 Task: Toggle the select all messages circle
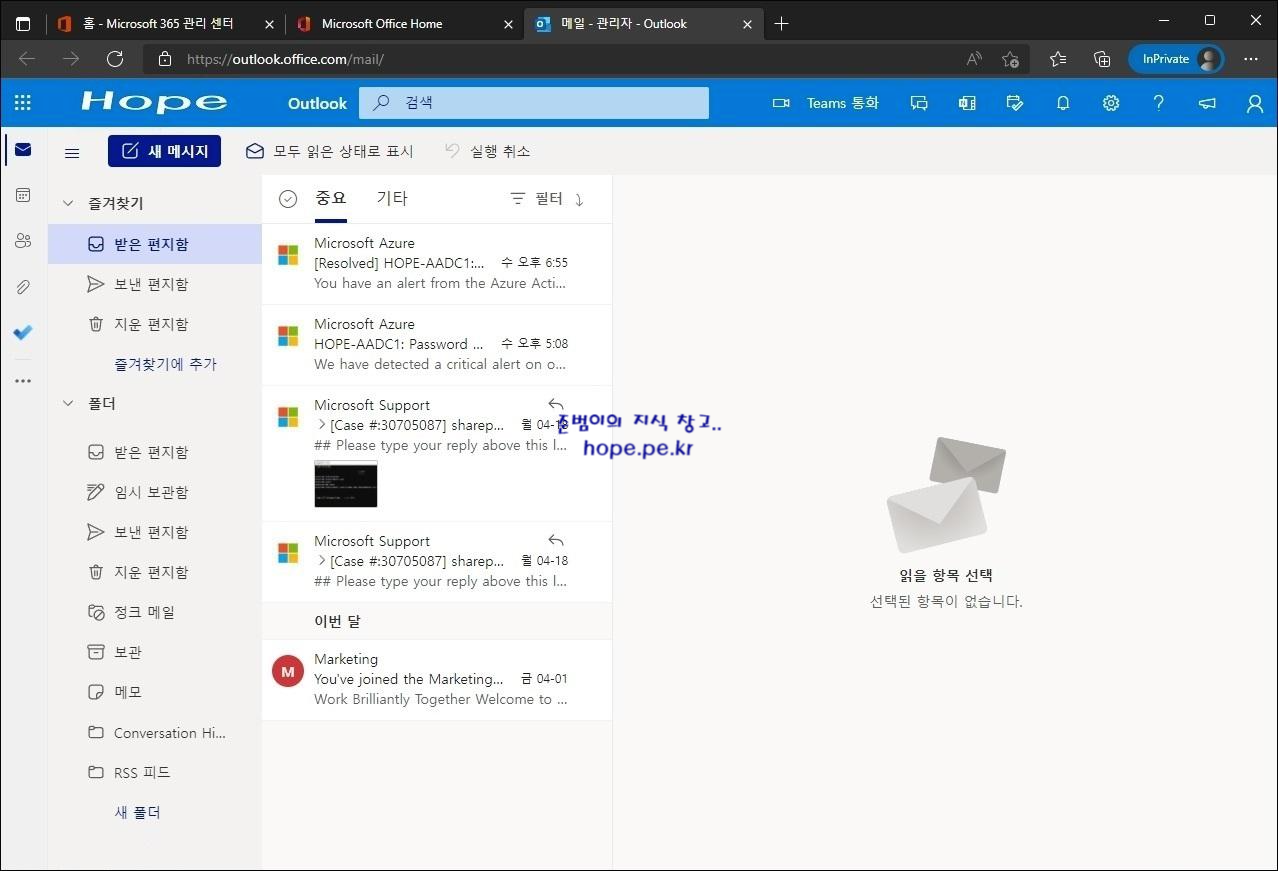288,199
